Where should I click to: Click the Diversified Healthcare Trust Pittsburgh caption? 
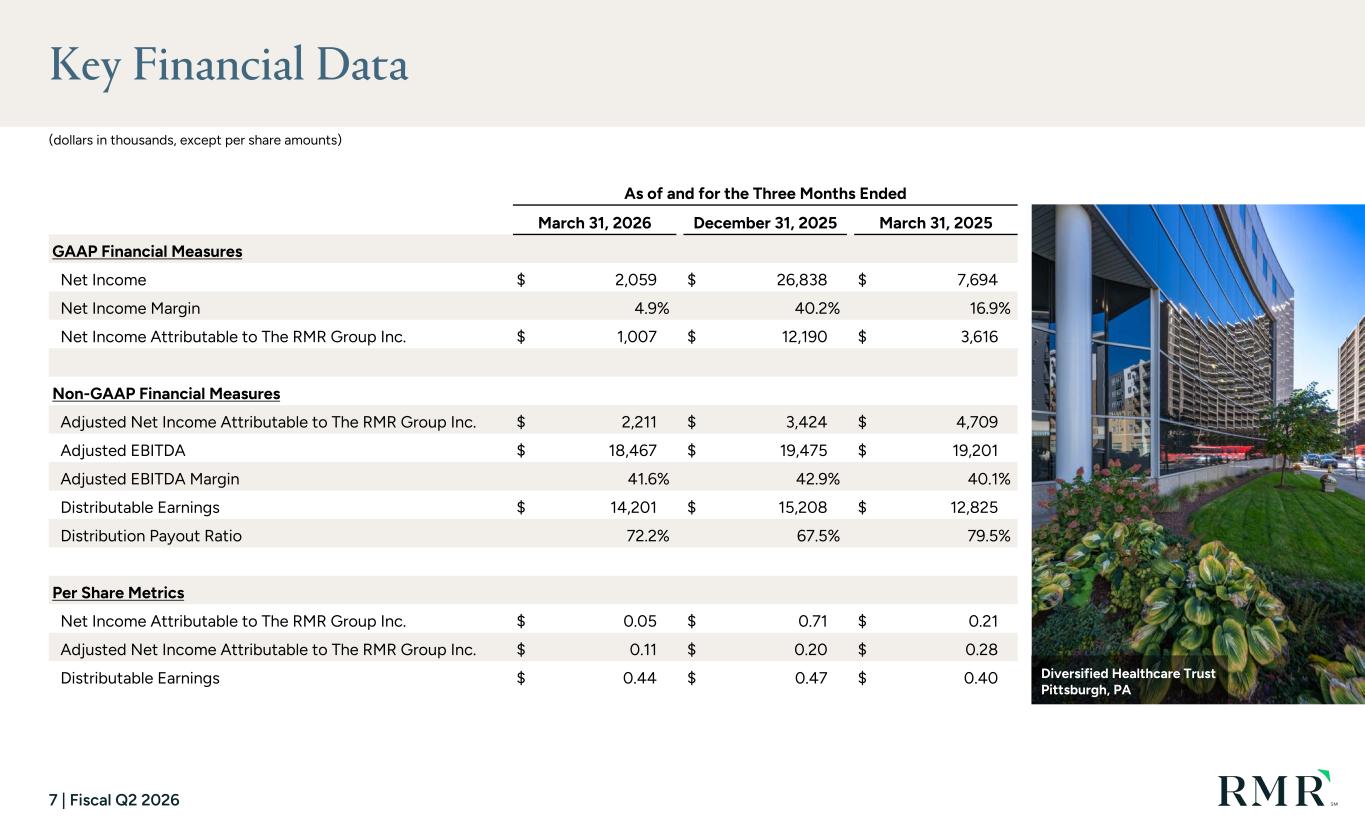1128,682
